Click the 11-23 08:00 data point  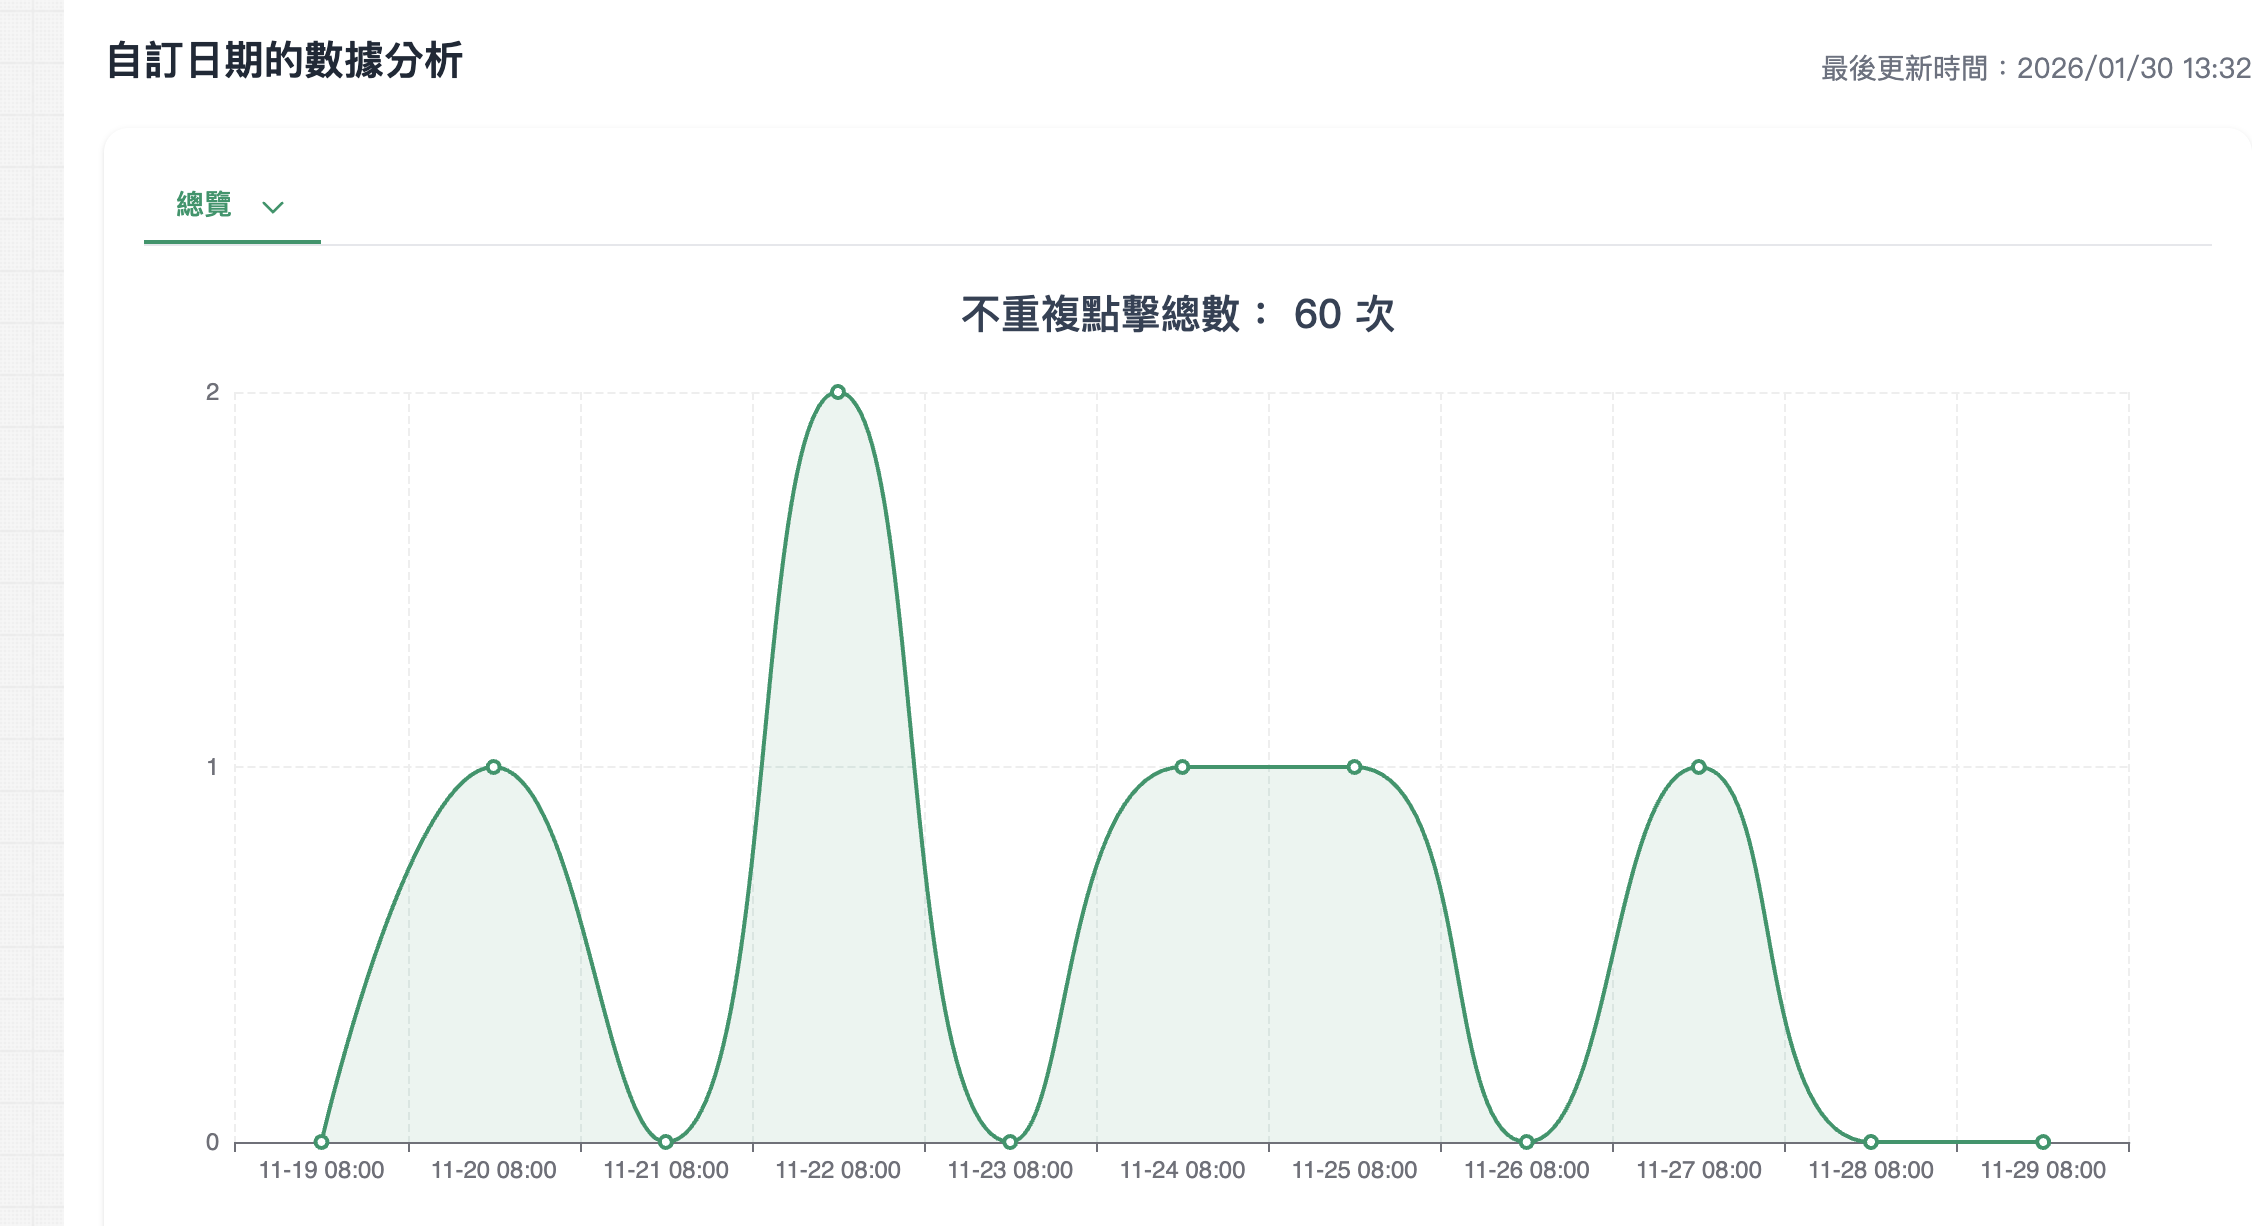point(1010,1142)
